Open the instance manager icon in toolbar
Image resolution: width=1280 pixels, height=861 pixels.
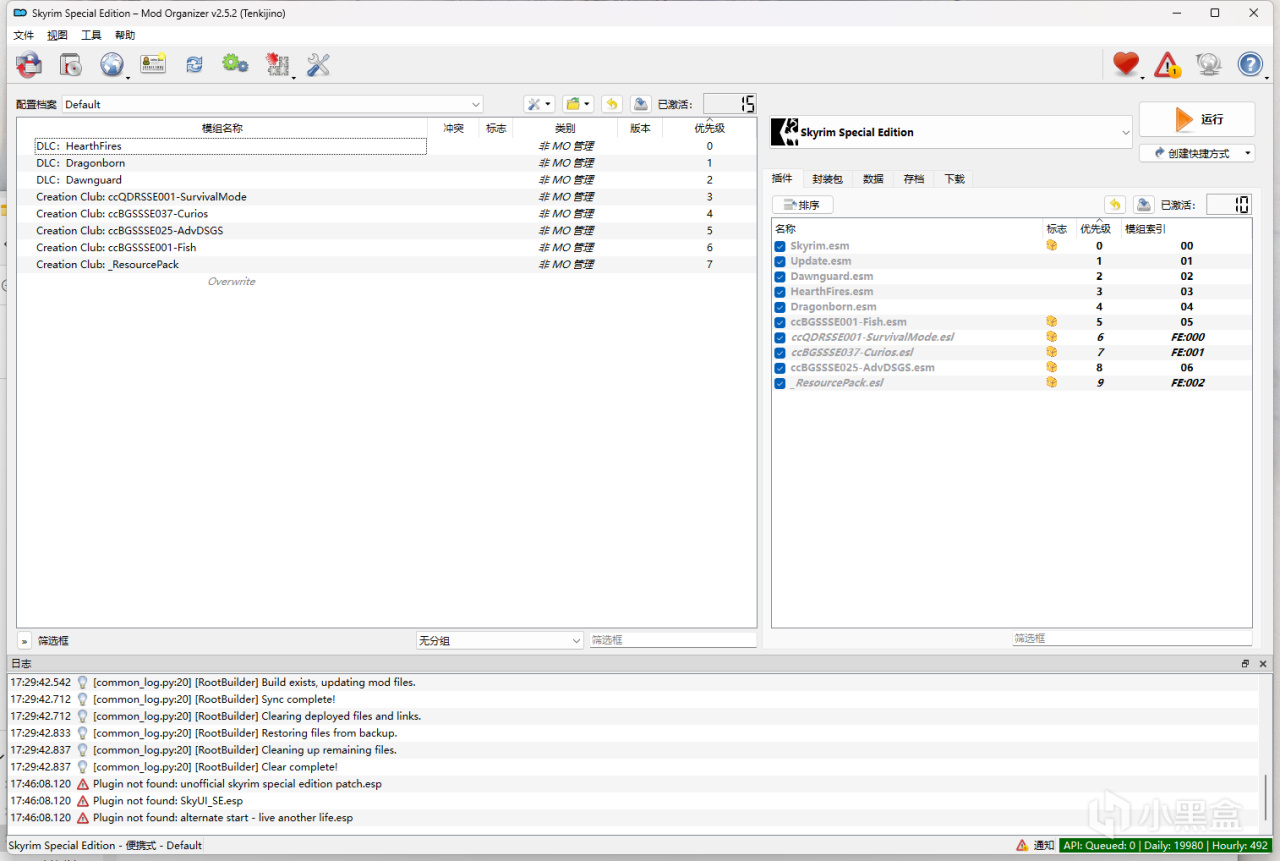[x=70, y=65]
